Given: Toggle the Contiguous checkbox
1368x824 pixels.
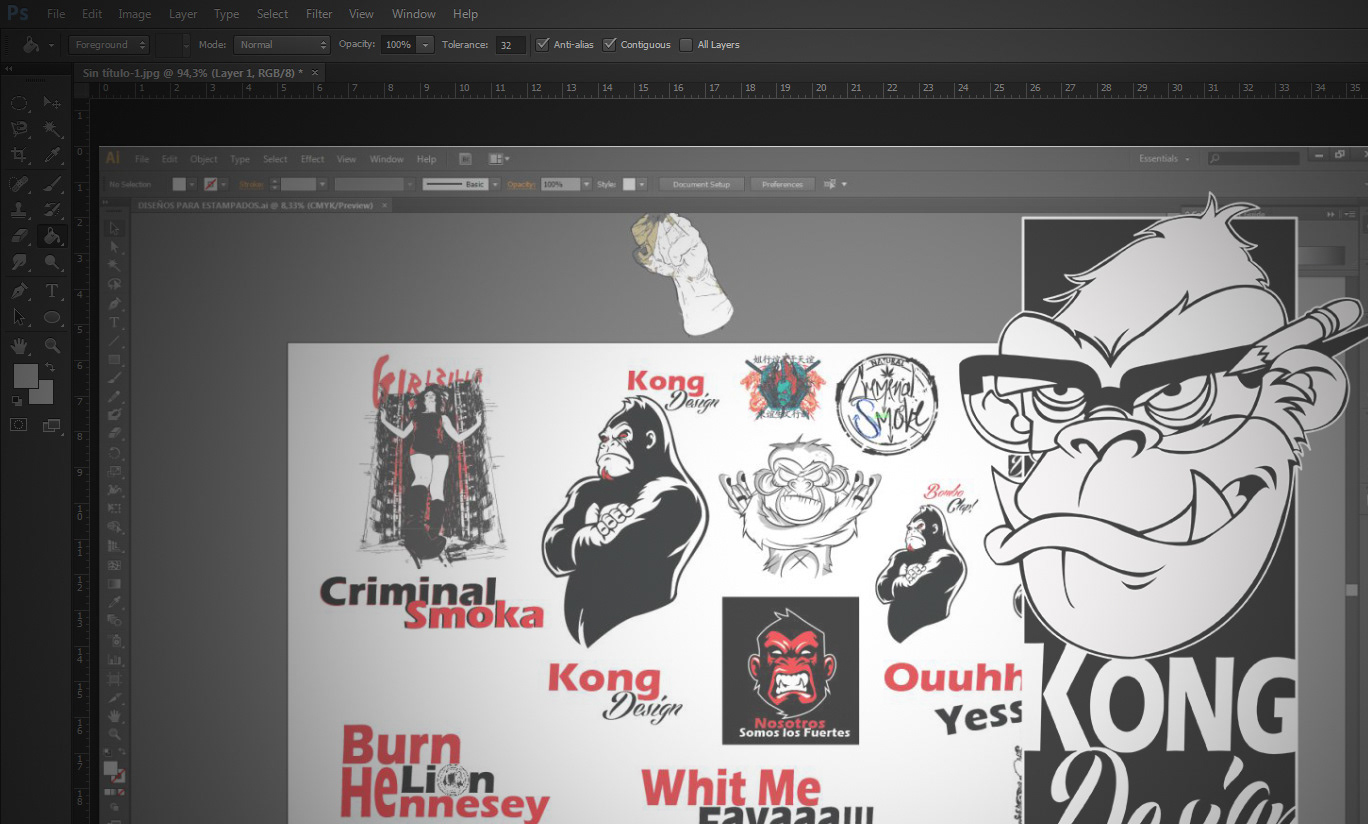Looking at the screenshot, I should tap(609, 44).
